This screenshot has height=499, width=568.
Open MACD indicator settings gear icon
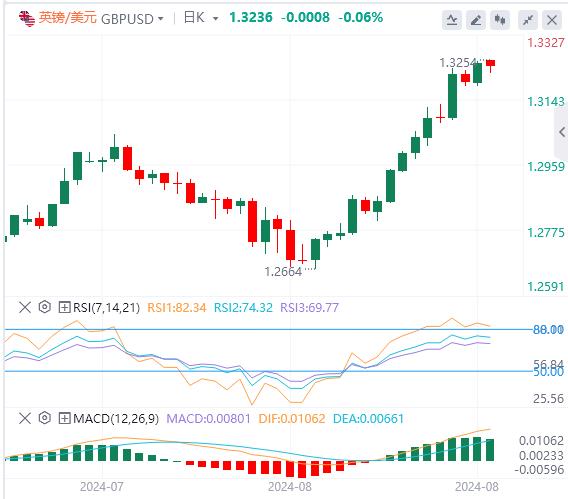[x=45, y=418]
